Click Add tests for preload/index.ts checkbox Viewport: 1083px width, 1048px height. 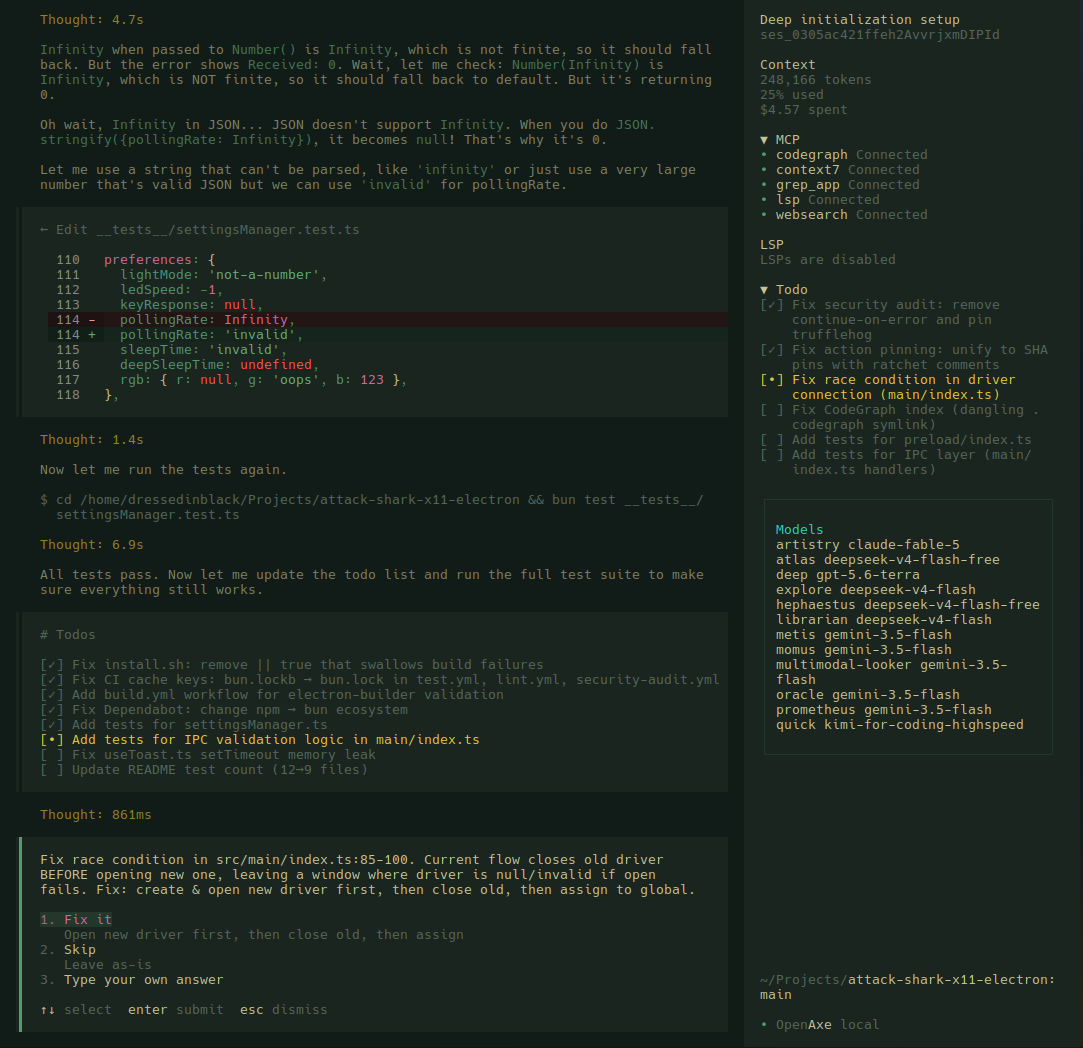771,439
